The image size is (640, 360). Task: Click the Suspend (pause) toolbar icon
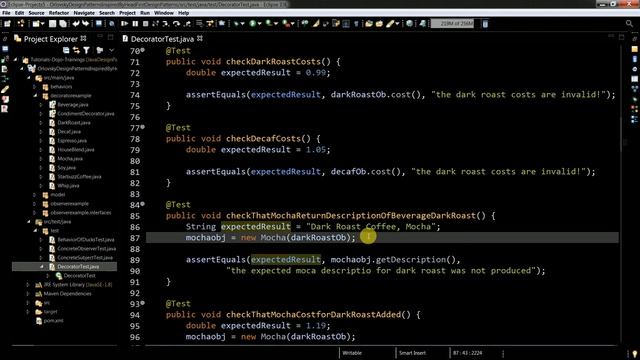click(x=135, y=24)
